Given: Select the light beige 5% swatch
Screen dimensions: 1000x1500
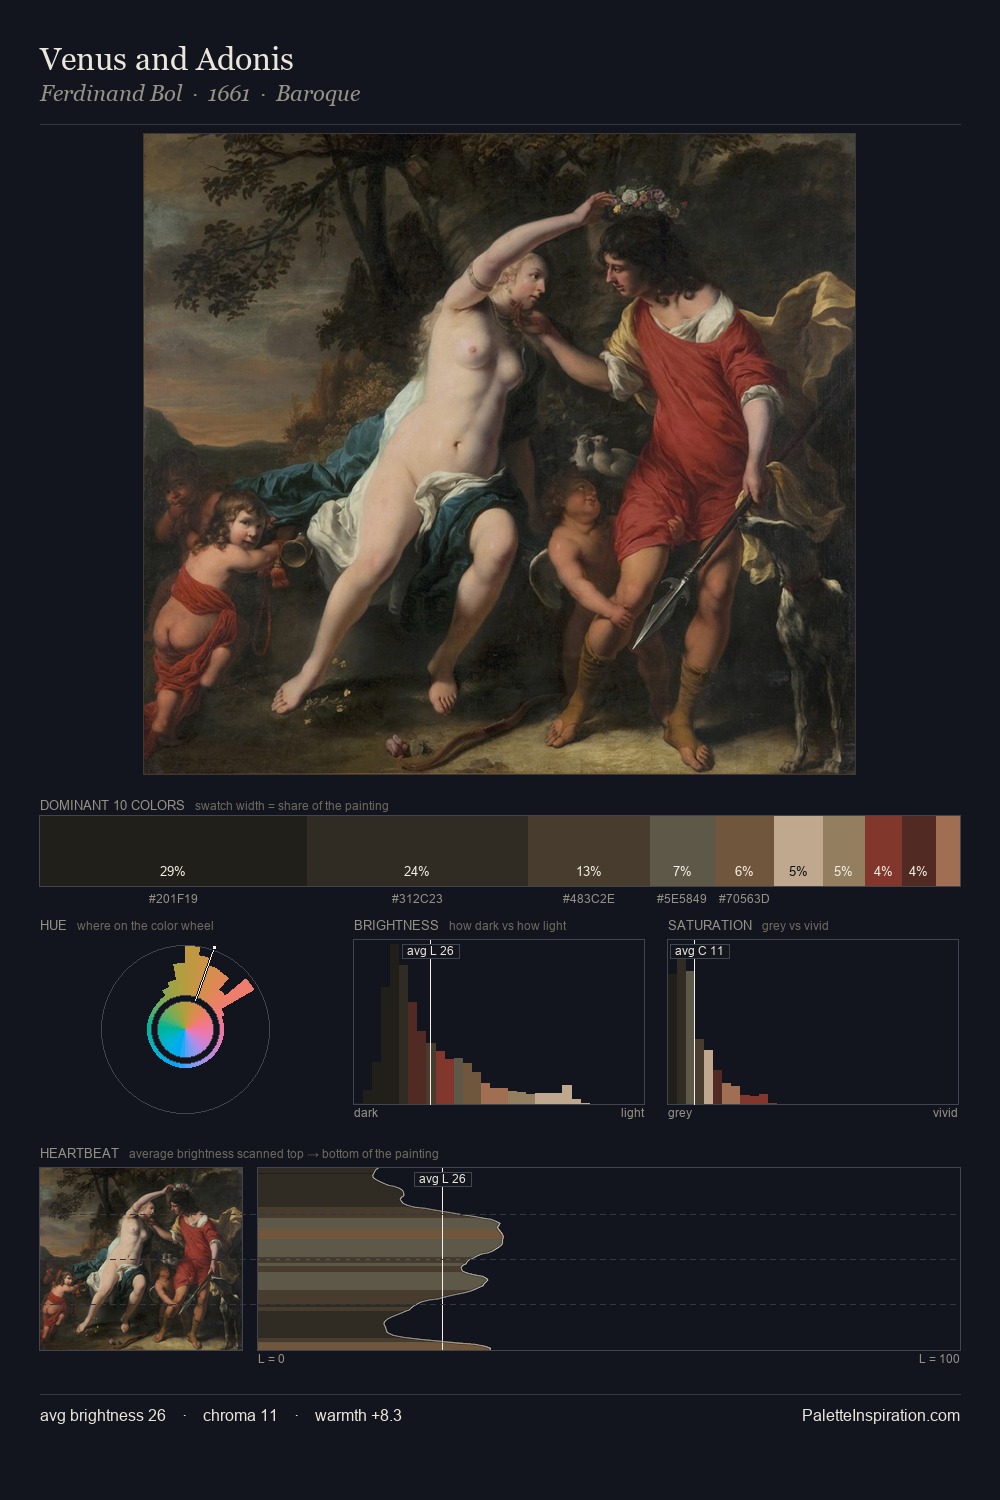Looking at the screenshot, I should click(798, 851).
